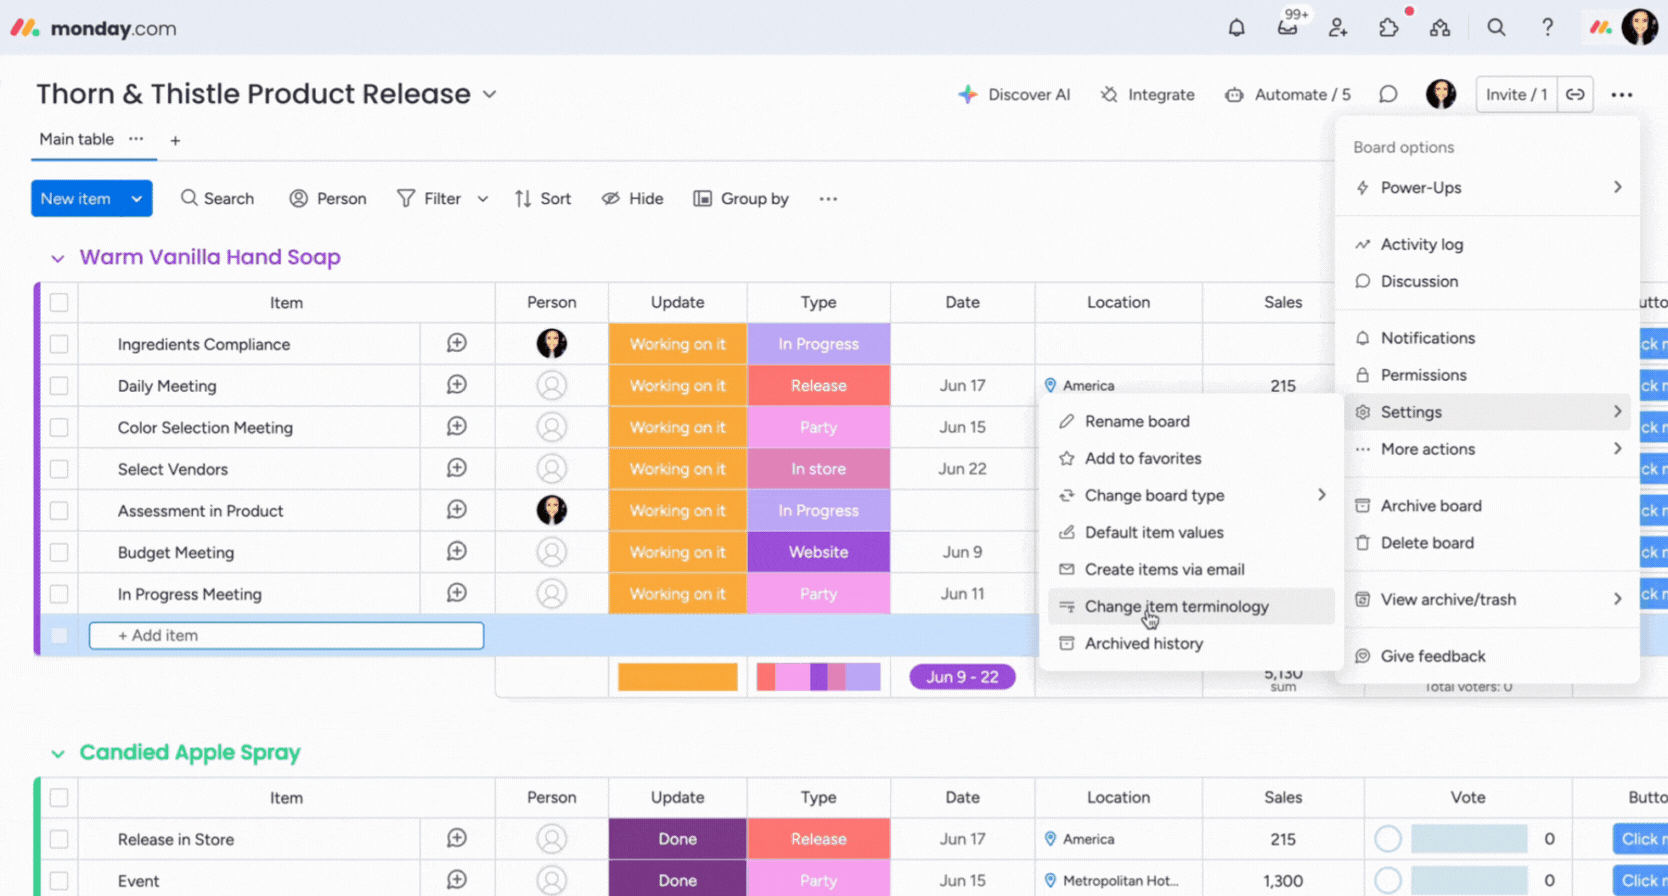This screenshot has width=1668, height=896.
Task: Add update to Daily Meeting row
Action: tap(457, 385)
